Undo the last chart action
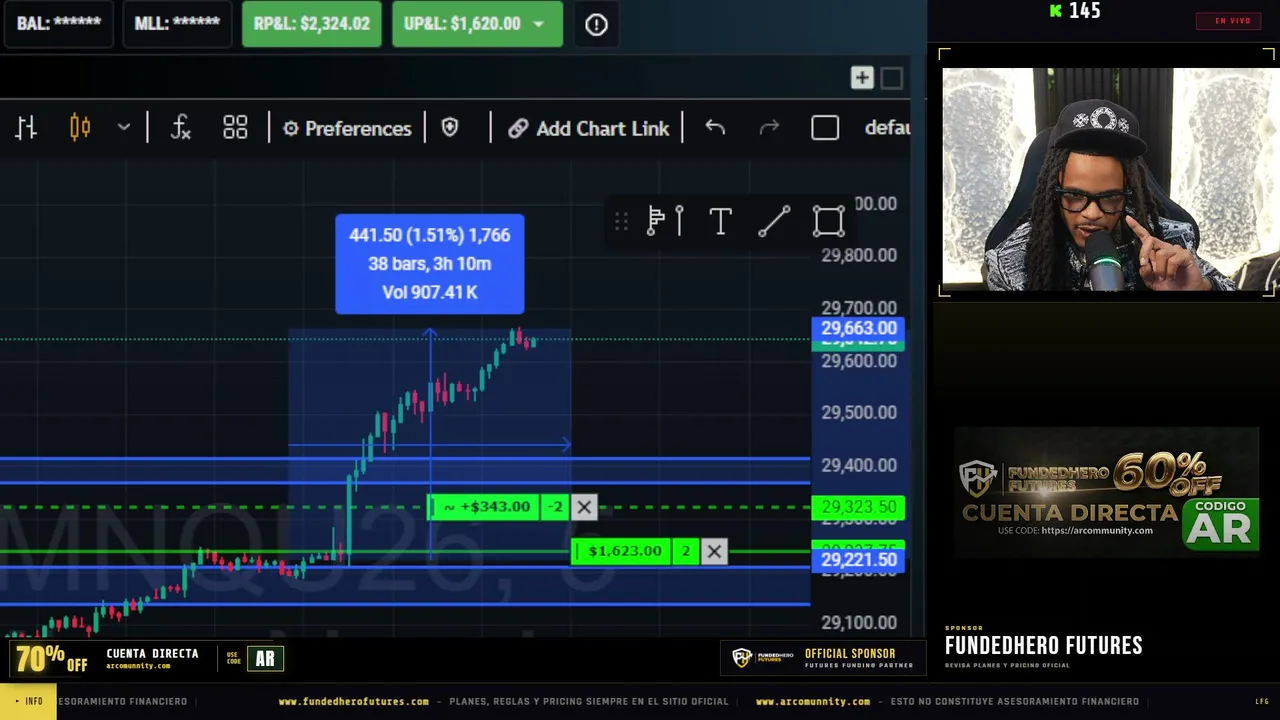 (715, 128)
